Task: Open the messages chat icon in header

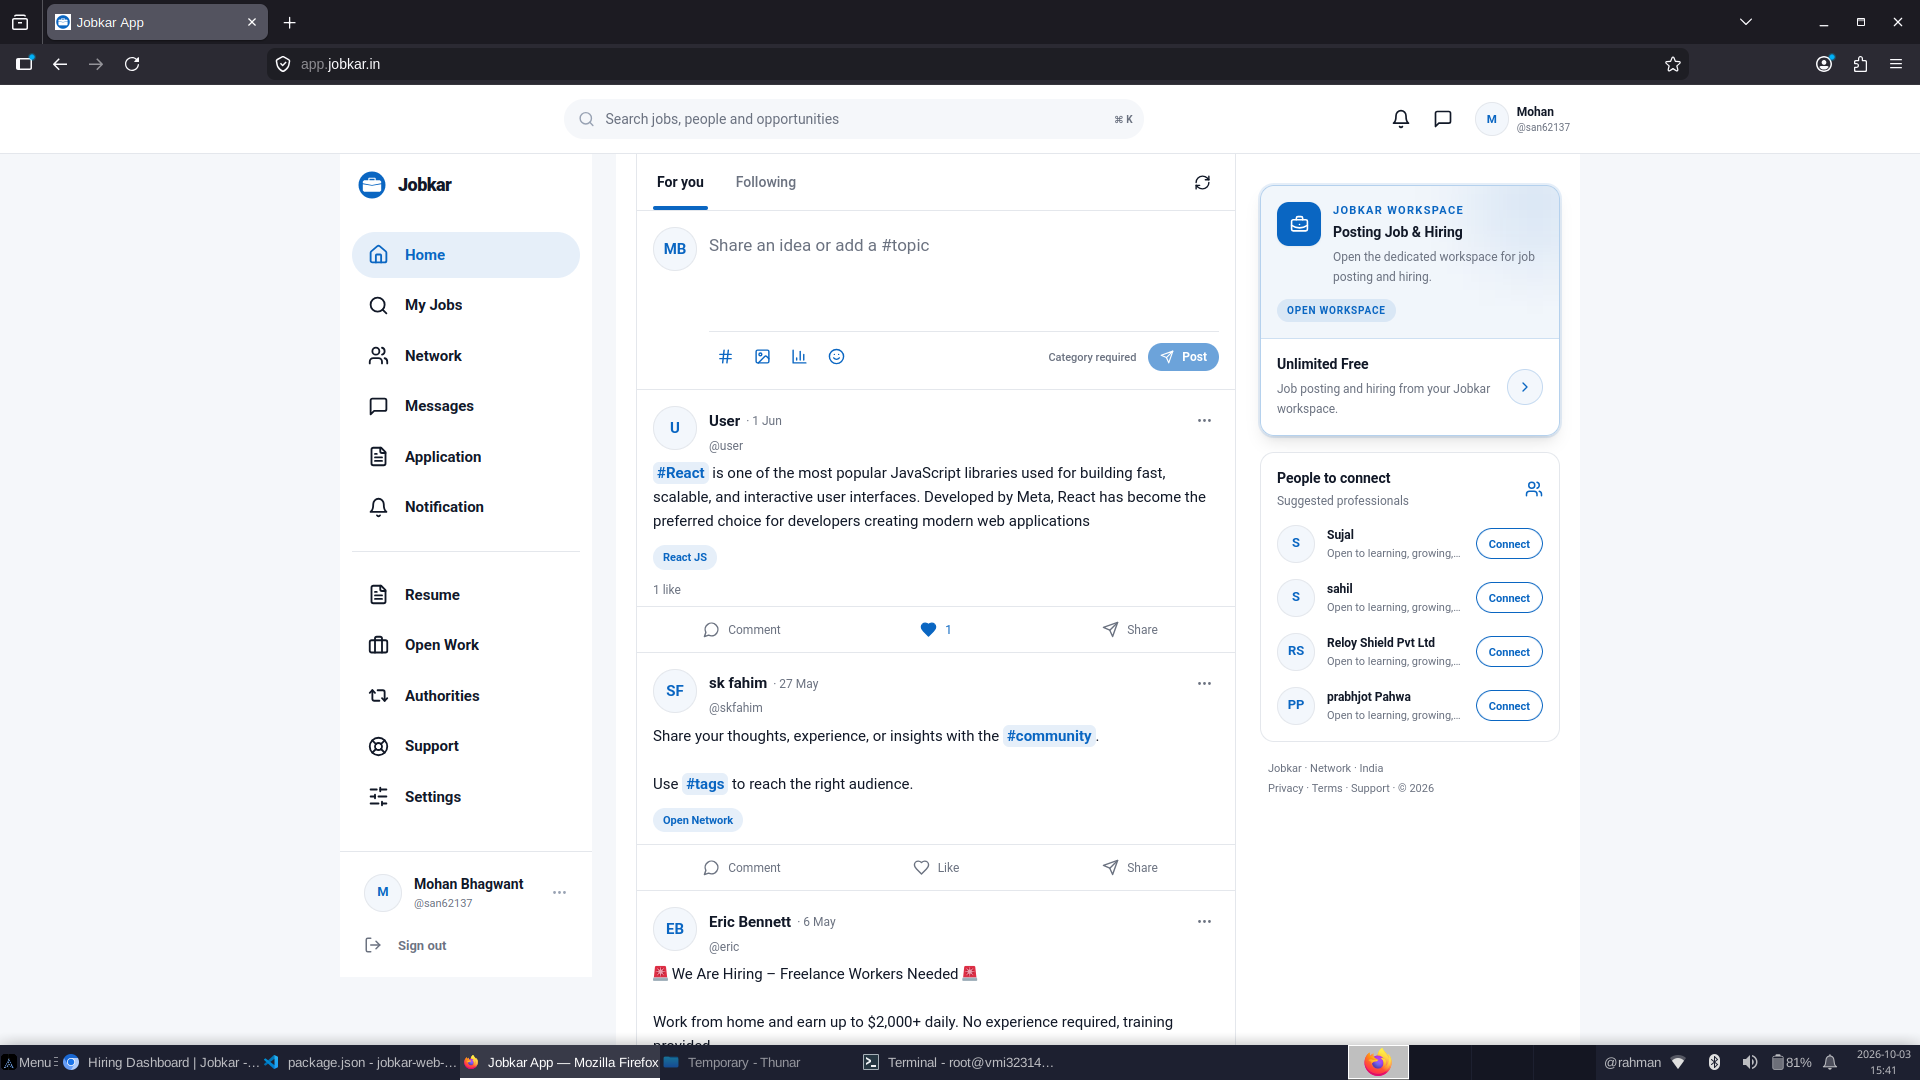Action: (x=1443, y=119)
